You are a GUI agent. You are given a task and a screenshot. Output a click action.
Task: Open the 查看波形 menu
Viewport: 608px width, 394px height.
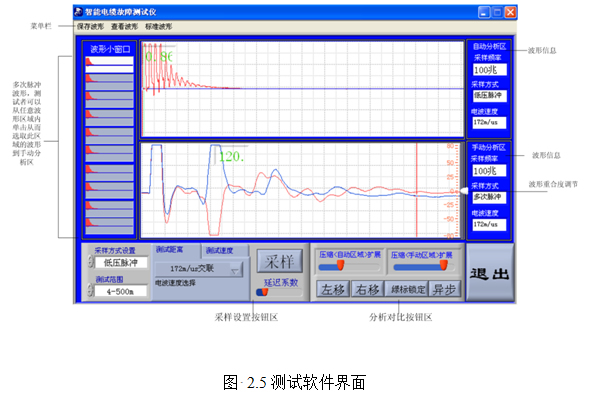tap(124, 26)
